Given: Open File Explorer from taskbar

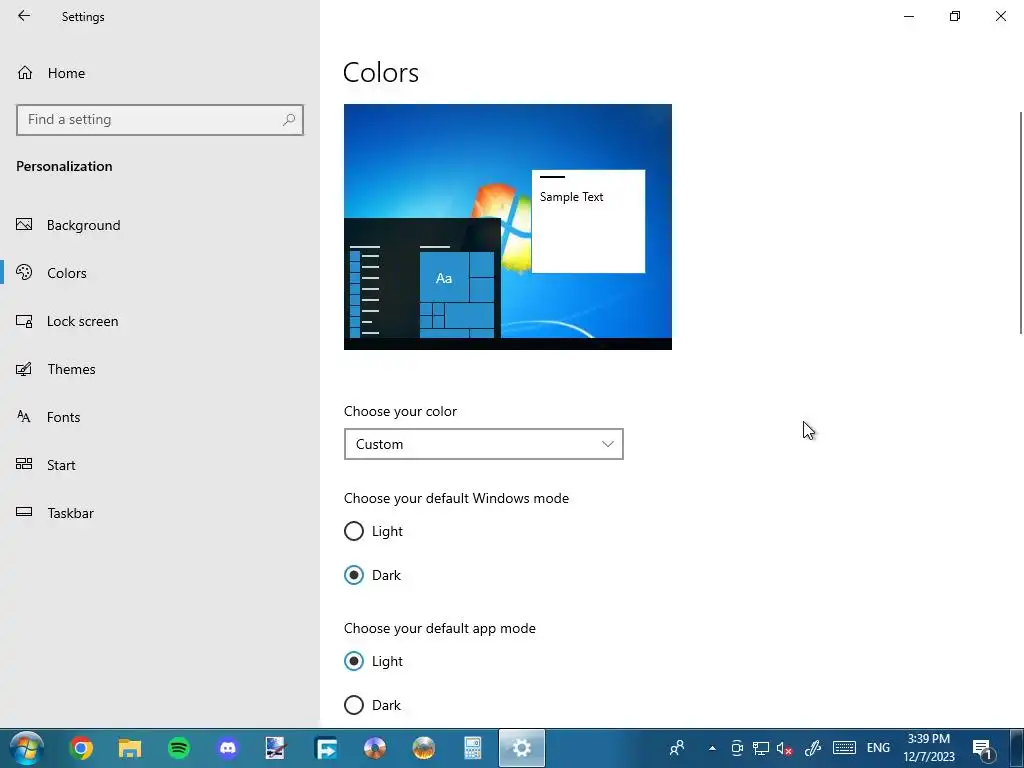Looking at the screenshot, I should 130,748.
